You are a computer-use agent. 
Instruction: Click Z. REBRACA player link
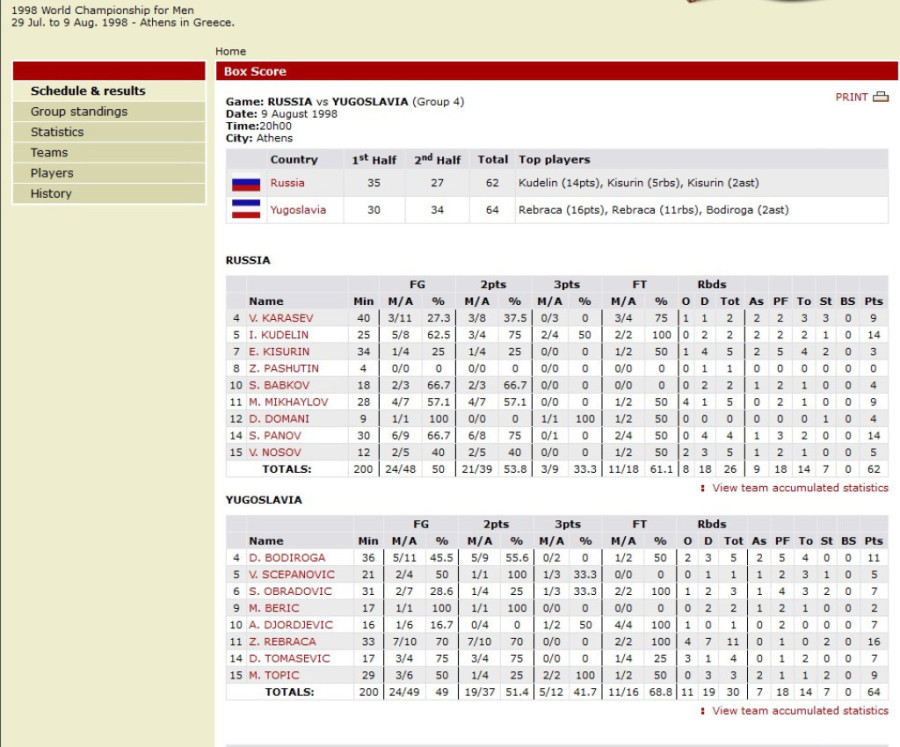282,642
